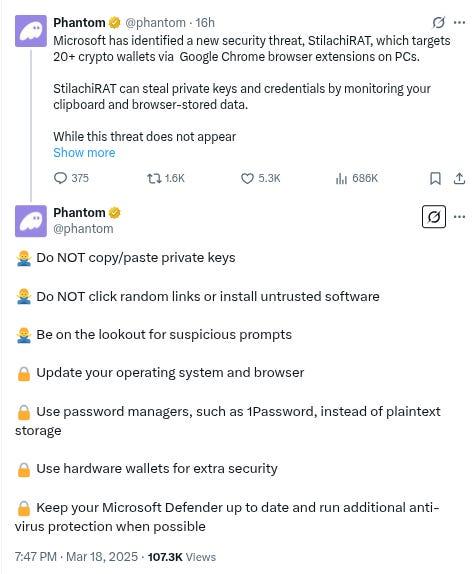
Task: Click the verified badge beside second Phantom name
Action: coord(115,213)
